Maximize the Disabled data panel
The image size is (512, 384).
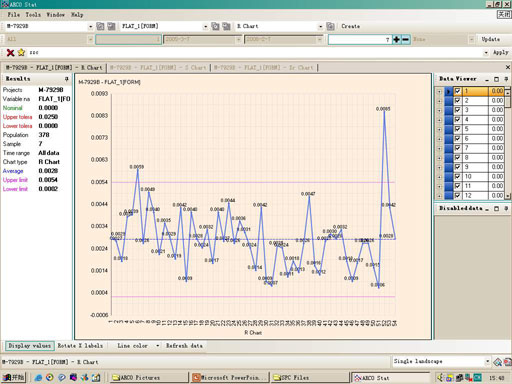pos(496,208)
